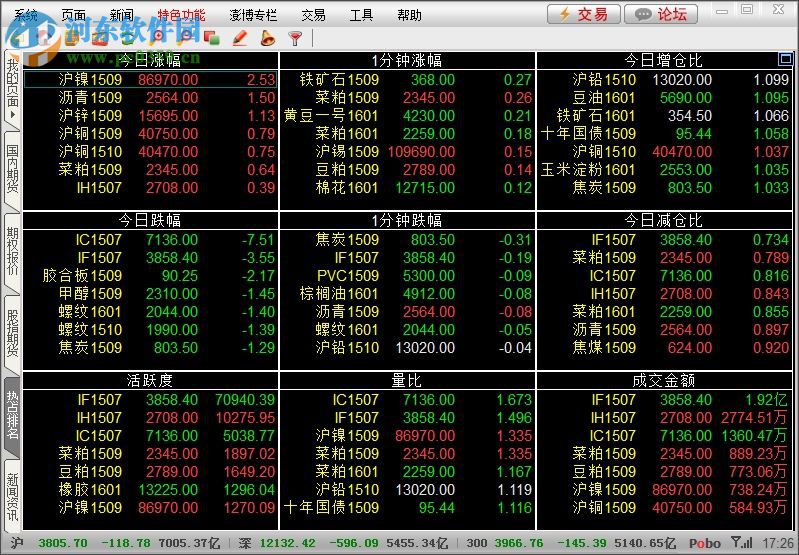
Task: Select 十年国债1509 row in 量比
Action: click(407, 508)
